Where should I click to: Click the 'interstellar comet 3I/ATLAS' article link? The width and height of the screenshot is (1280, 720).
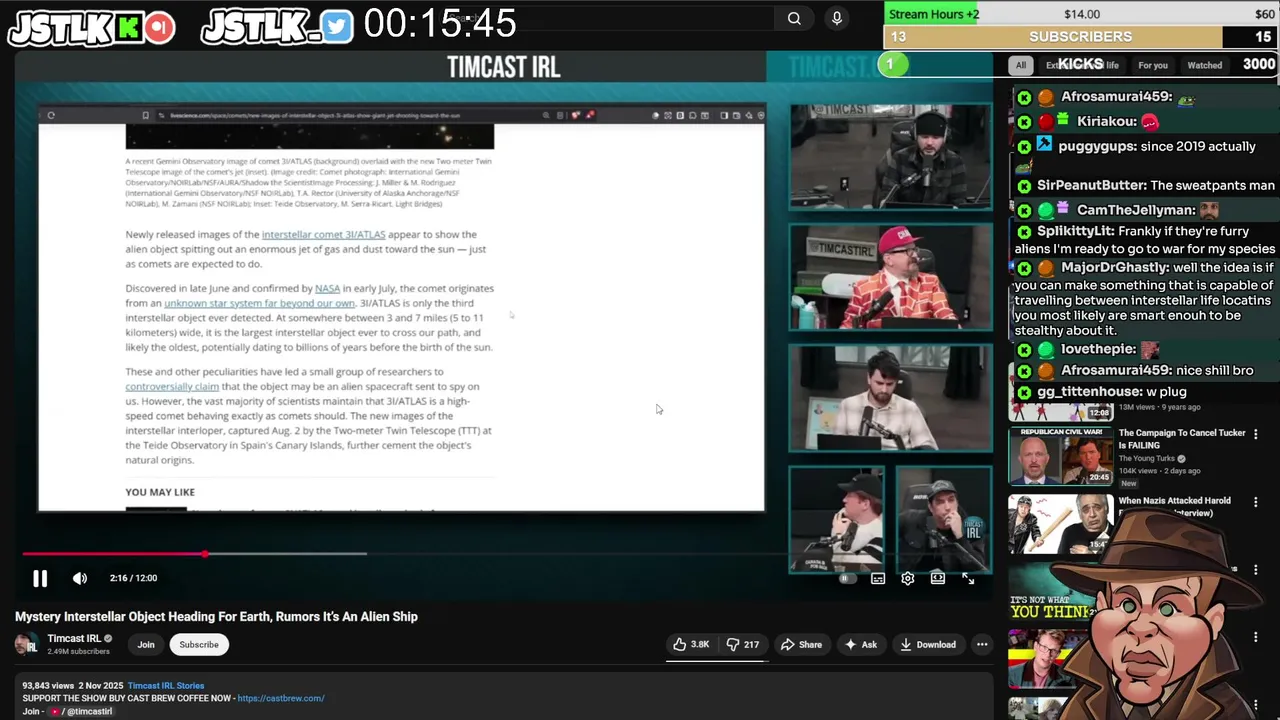tap(323, 235)
